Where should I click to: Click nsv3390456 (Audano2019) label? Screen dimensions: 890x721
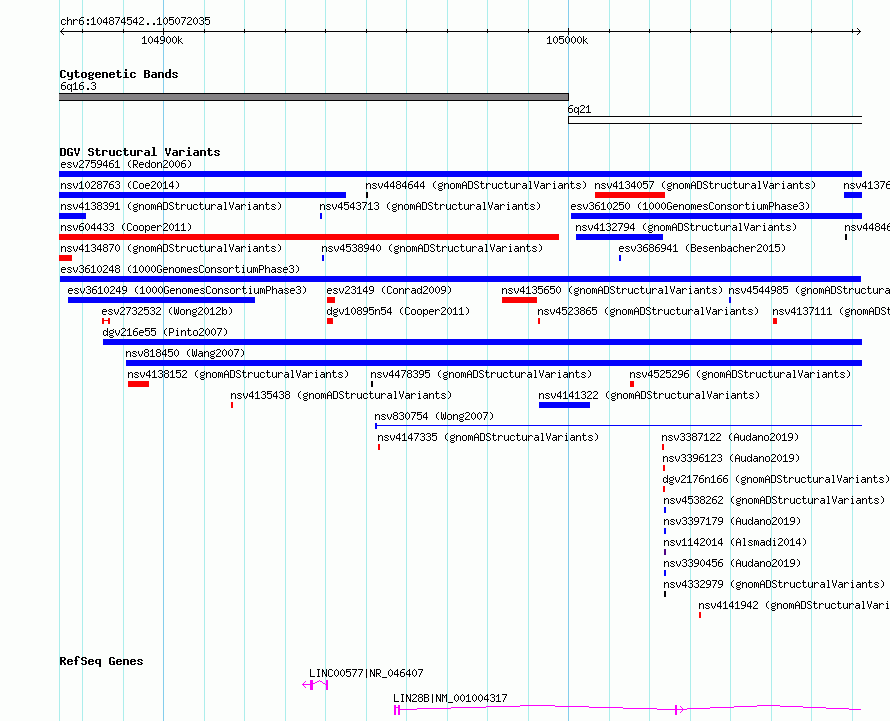732,563
